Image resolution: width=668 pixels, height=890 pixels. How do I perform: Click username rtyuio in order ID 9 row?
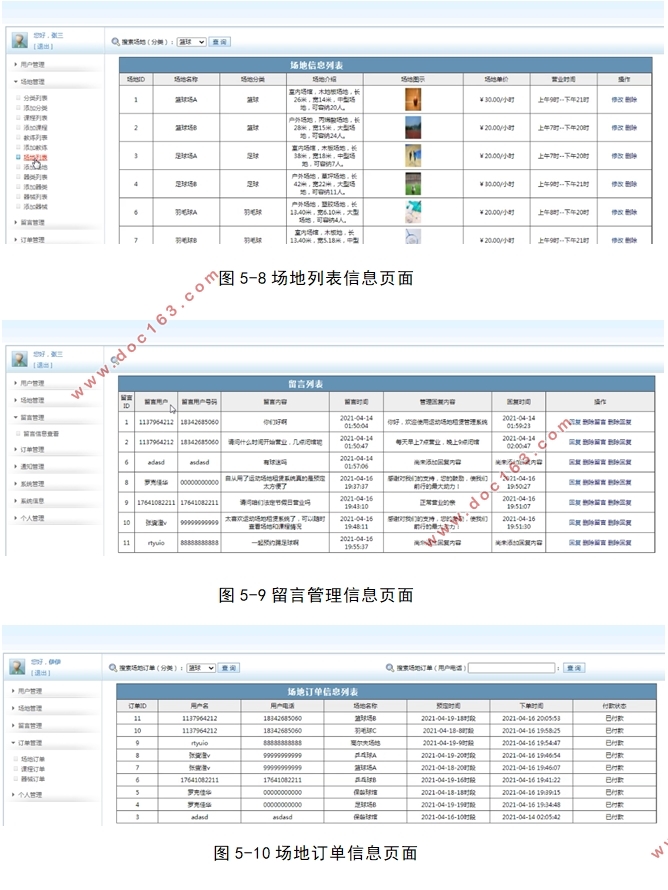199,743
